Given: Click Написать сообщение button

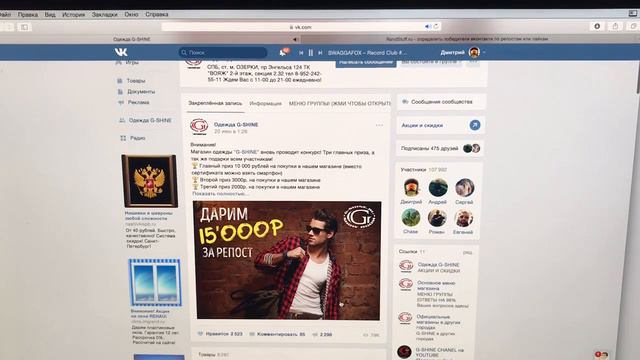Looking at the screenshot, I should pos(366,62).
